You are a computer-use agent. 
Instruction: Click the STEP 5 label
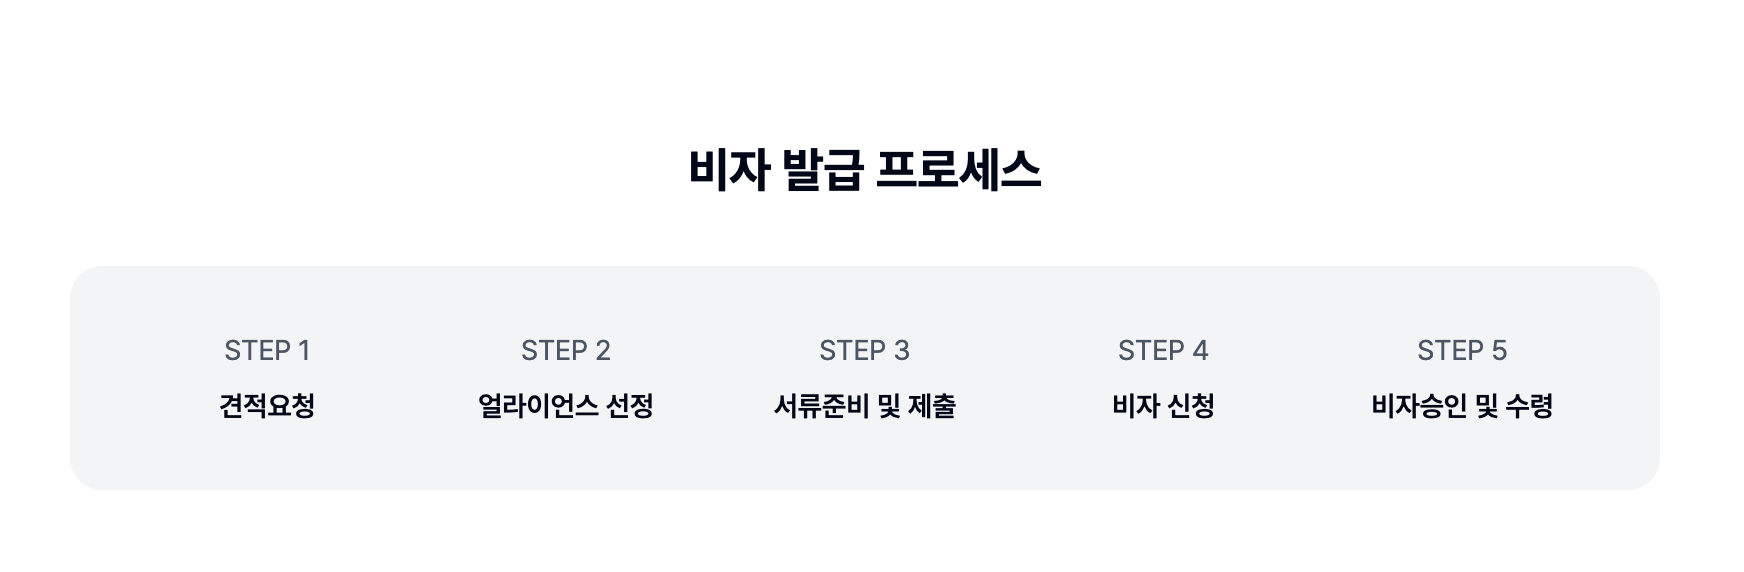point(1461,351)
